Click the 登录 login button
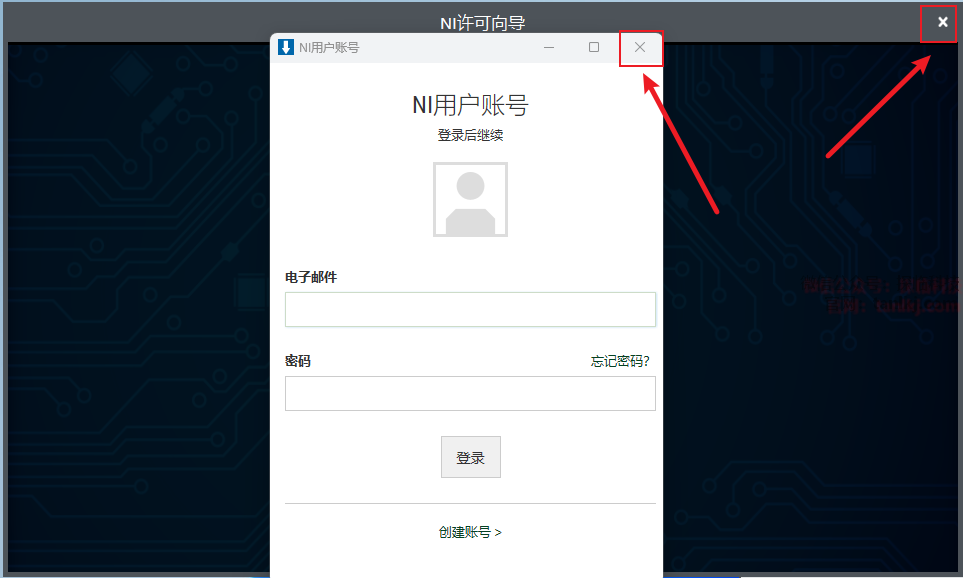The width and height of the screenshot is (963, 578). pyautogui.click(x=470, y=457)
